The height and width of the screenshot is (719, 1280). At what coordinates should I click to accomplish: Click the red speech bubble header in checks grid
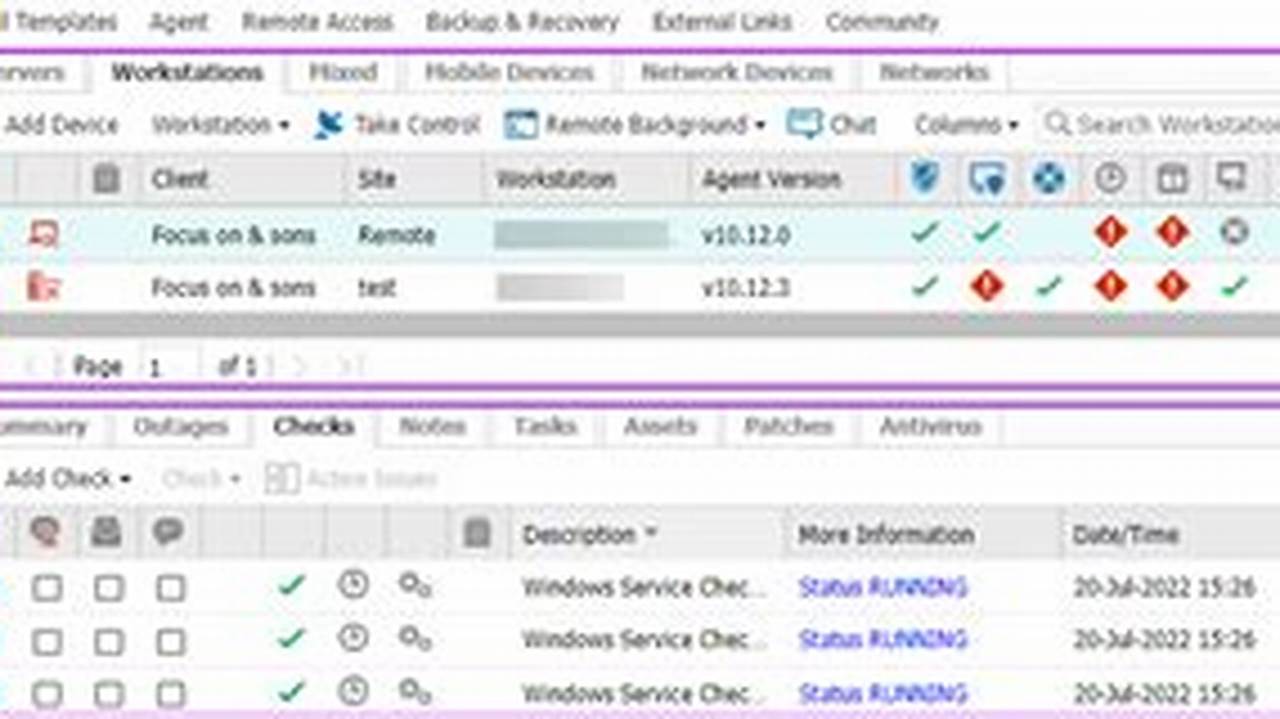(x=45, y=533)
